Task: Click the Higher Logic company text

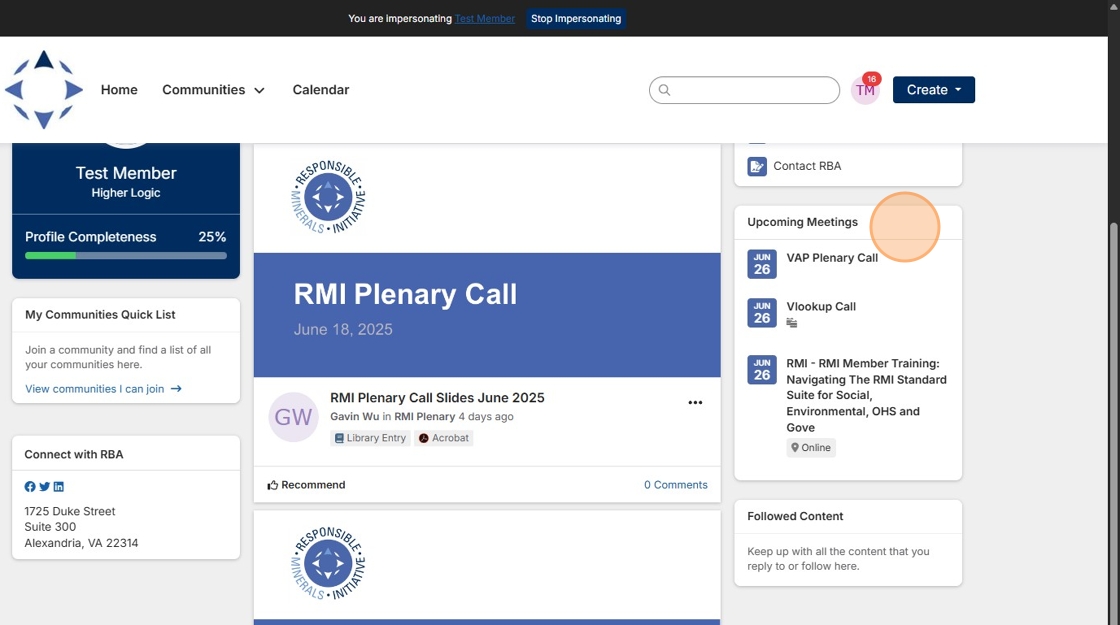Action: 126,193
